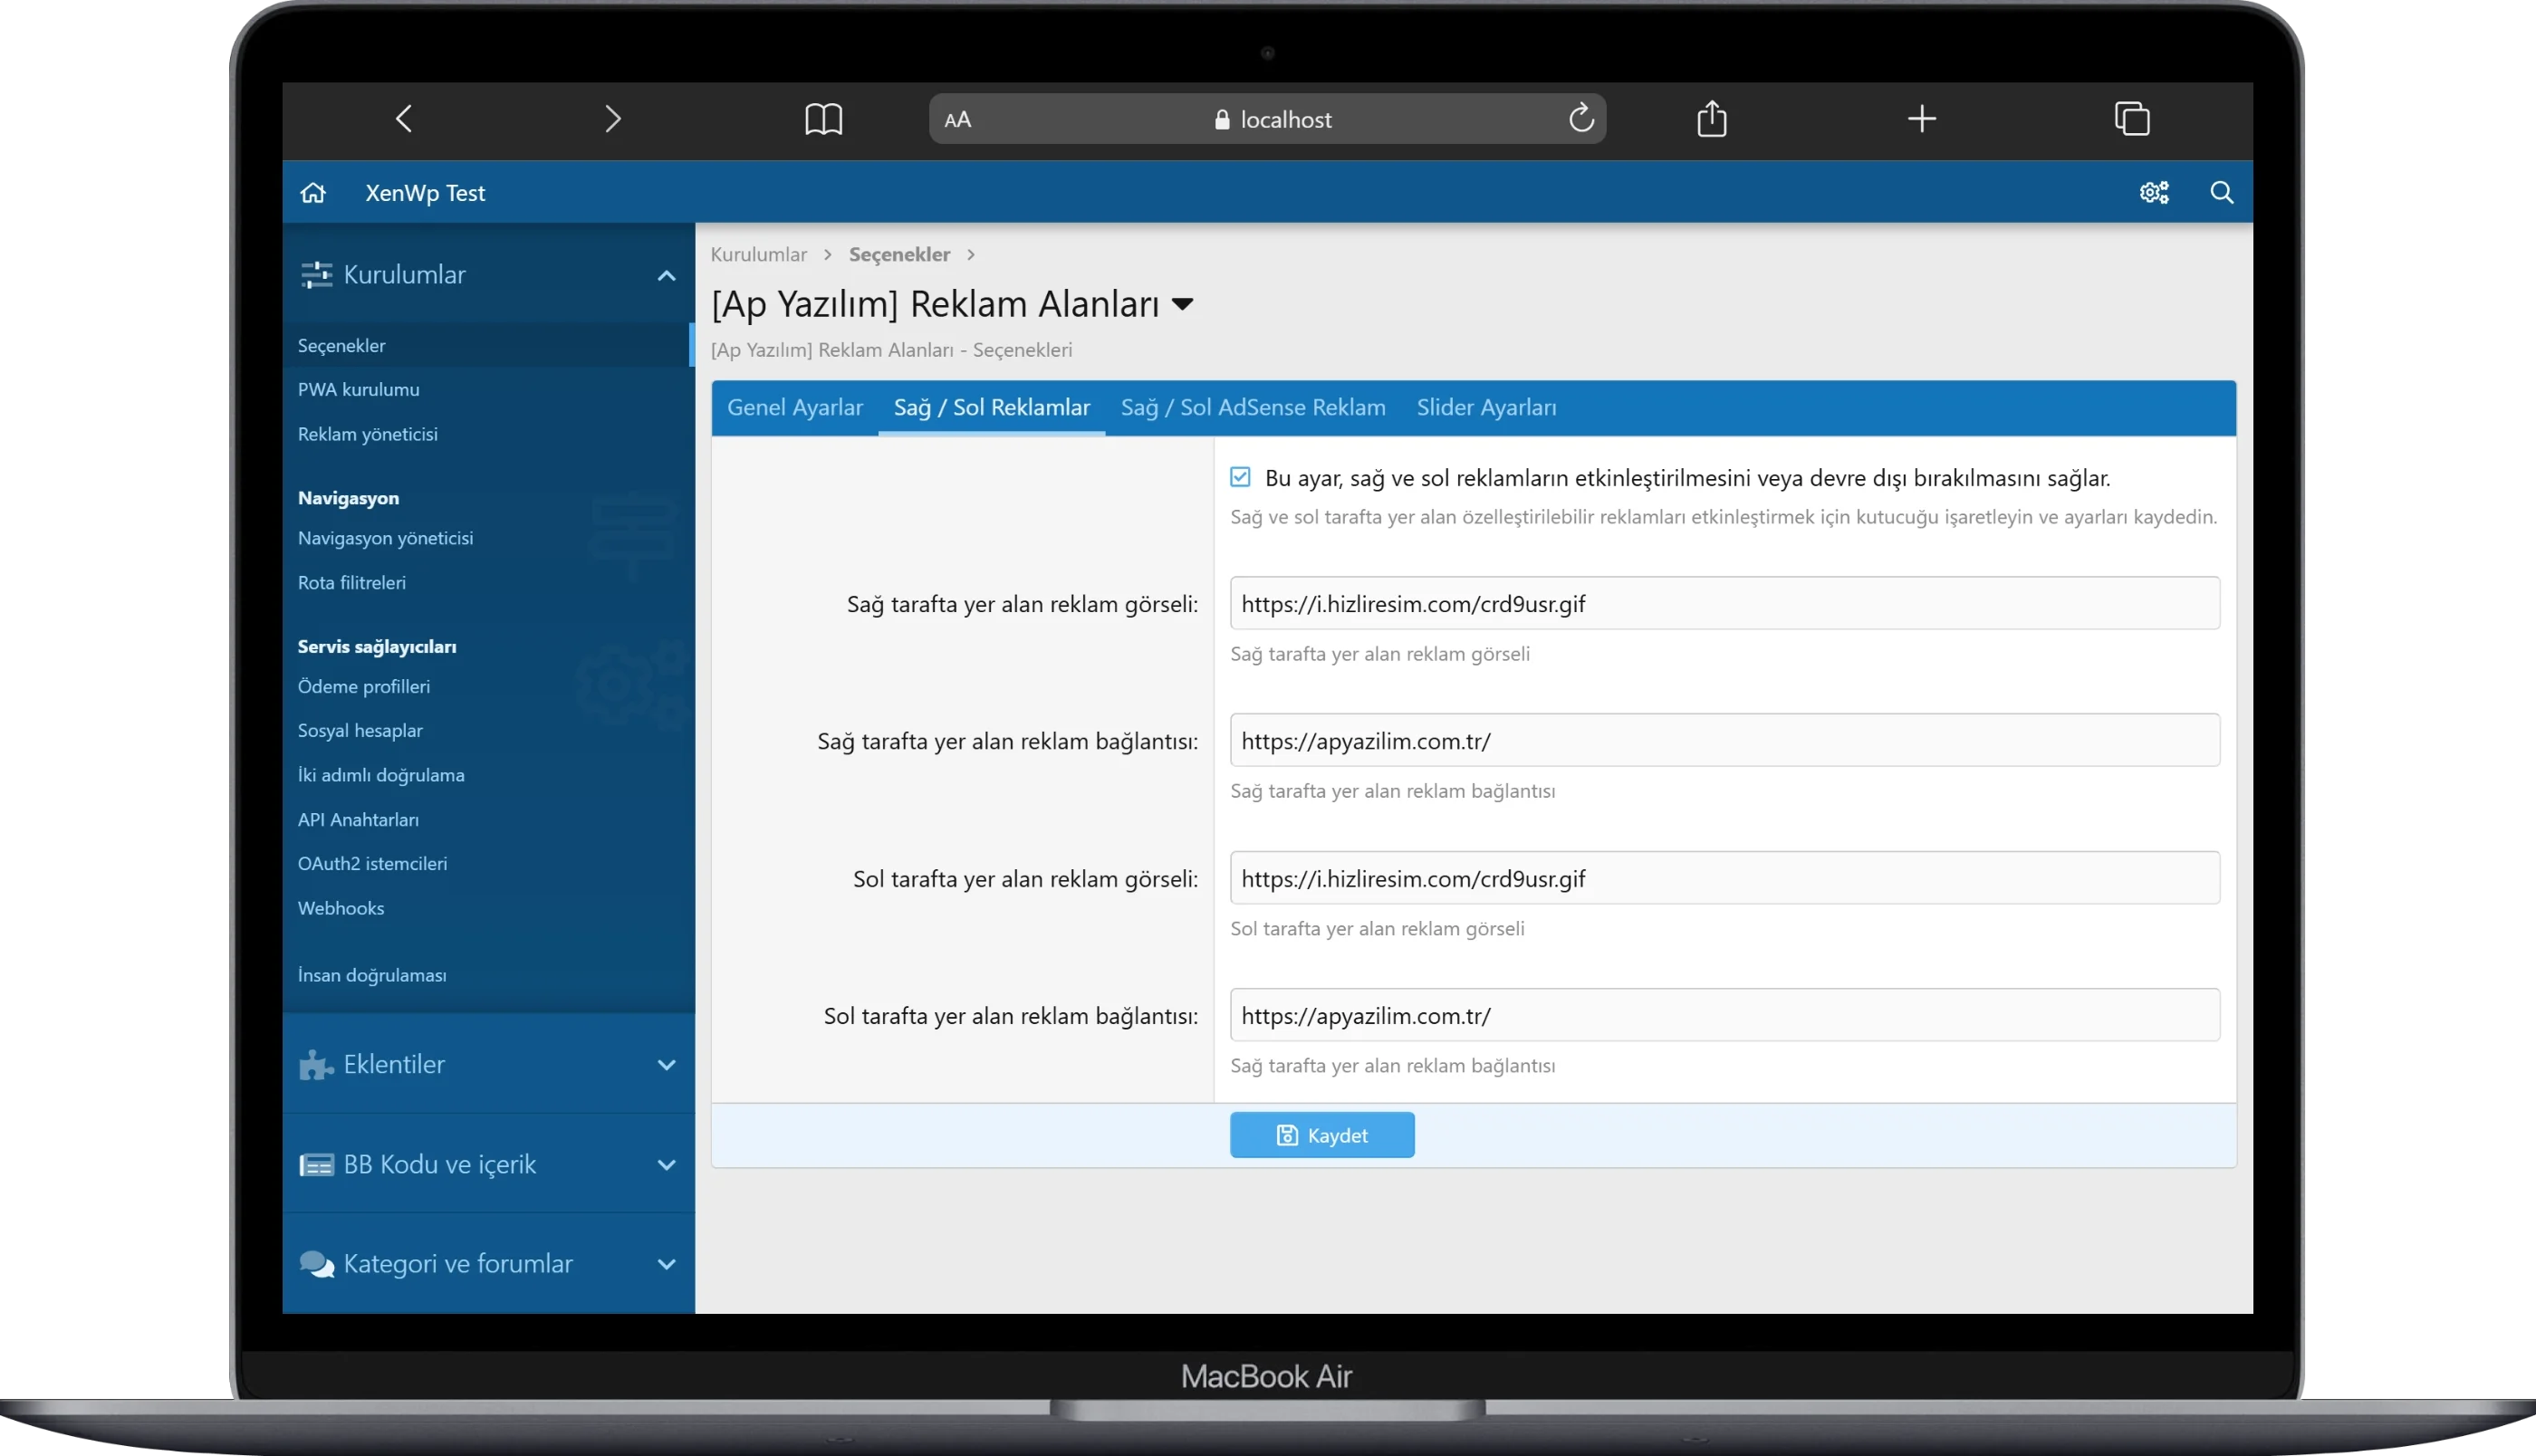Open the Reklam yöneticisi sidebar link
The width and height of the screenshot is (2536, 1456).
pos(367,434)
